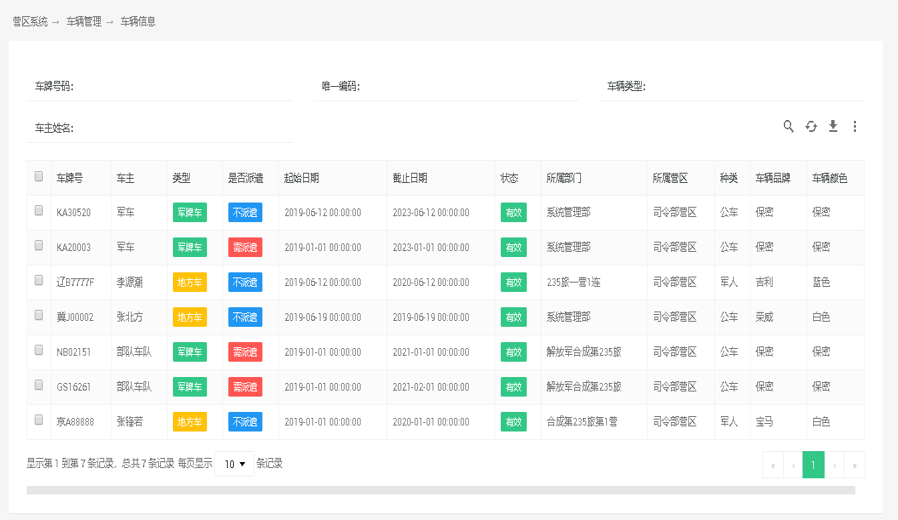
Task: Select the checkbox for 京A88888
Action: click(x=39, y=421)
